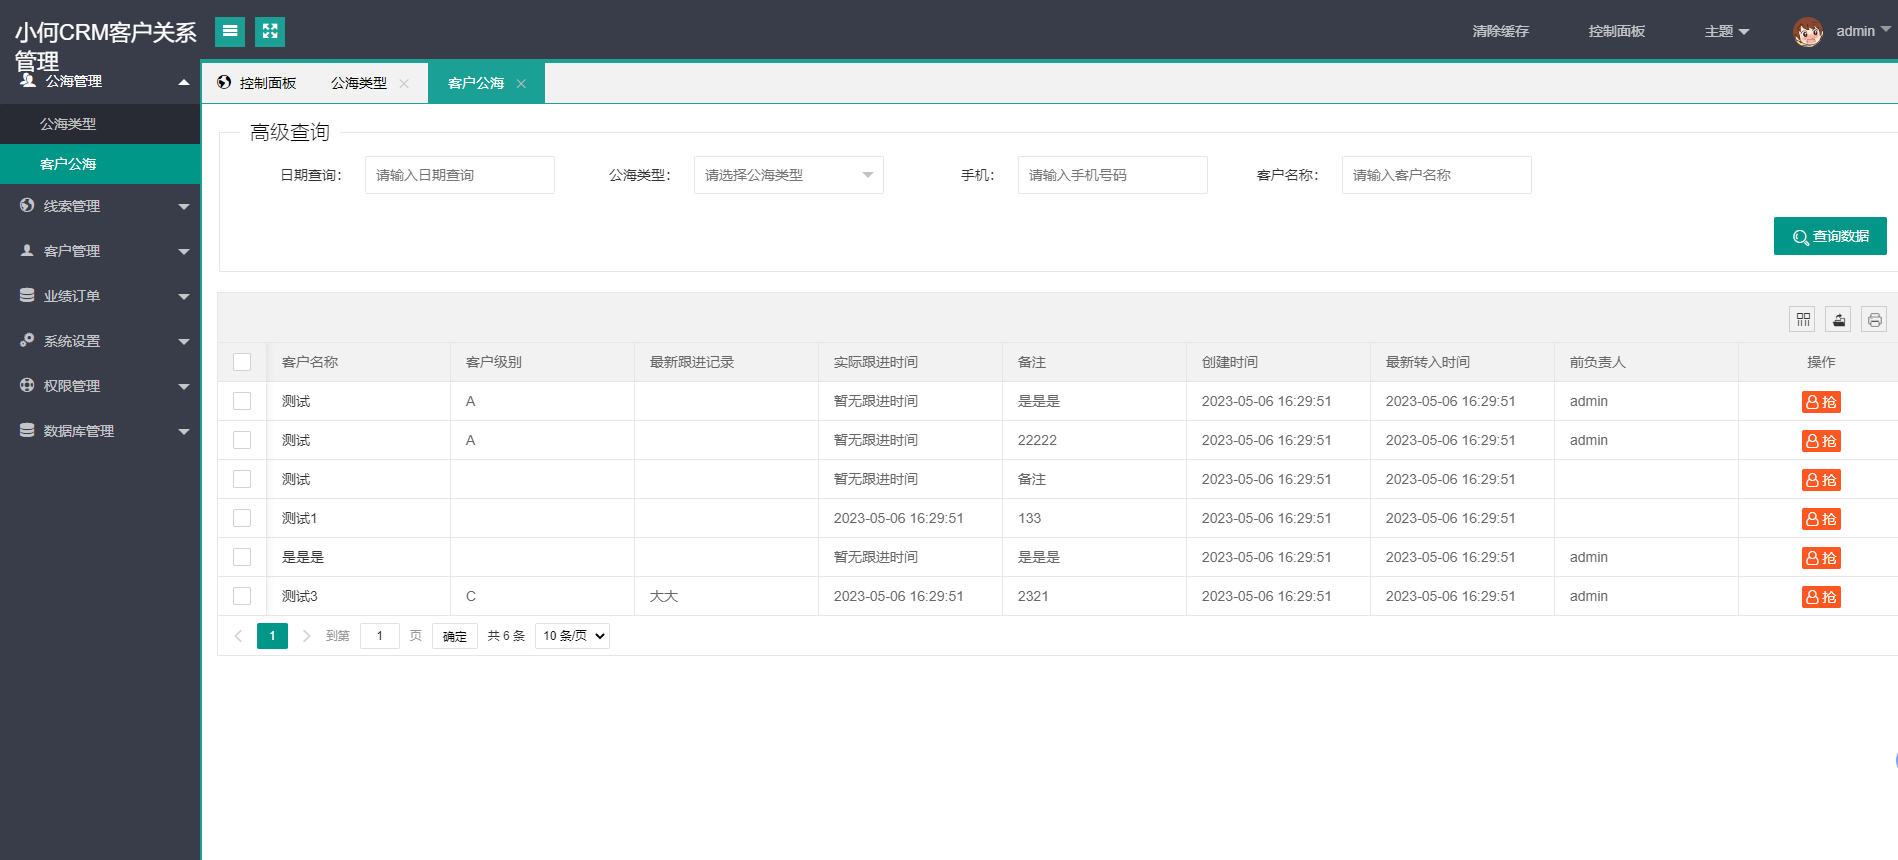The height and width of the screenshot is (860, 1898).
Task: Open 公海类型 in the sidebar
Action: pyautogui.click(x=100, y=124)
